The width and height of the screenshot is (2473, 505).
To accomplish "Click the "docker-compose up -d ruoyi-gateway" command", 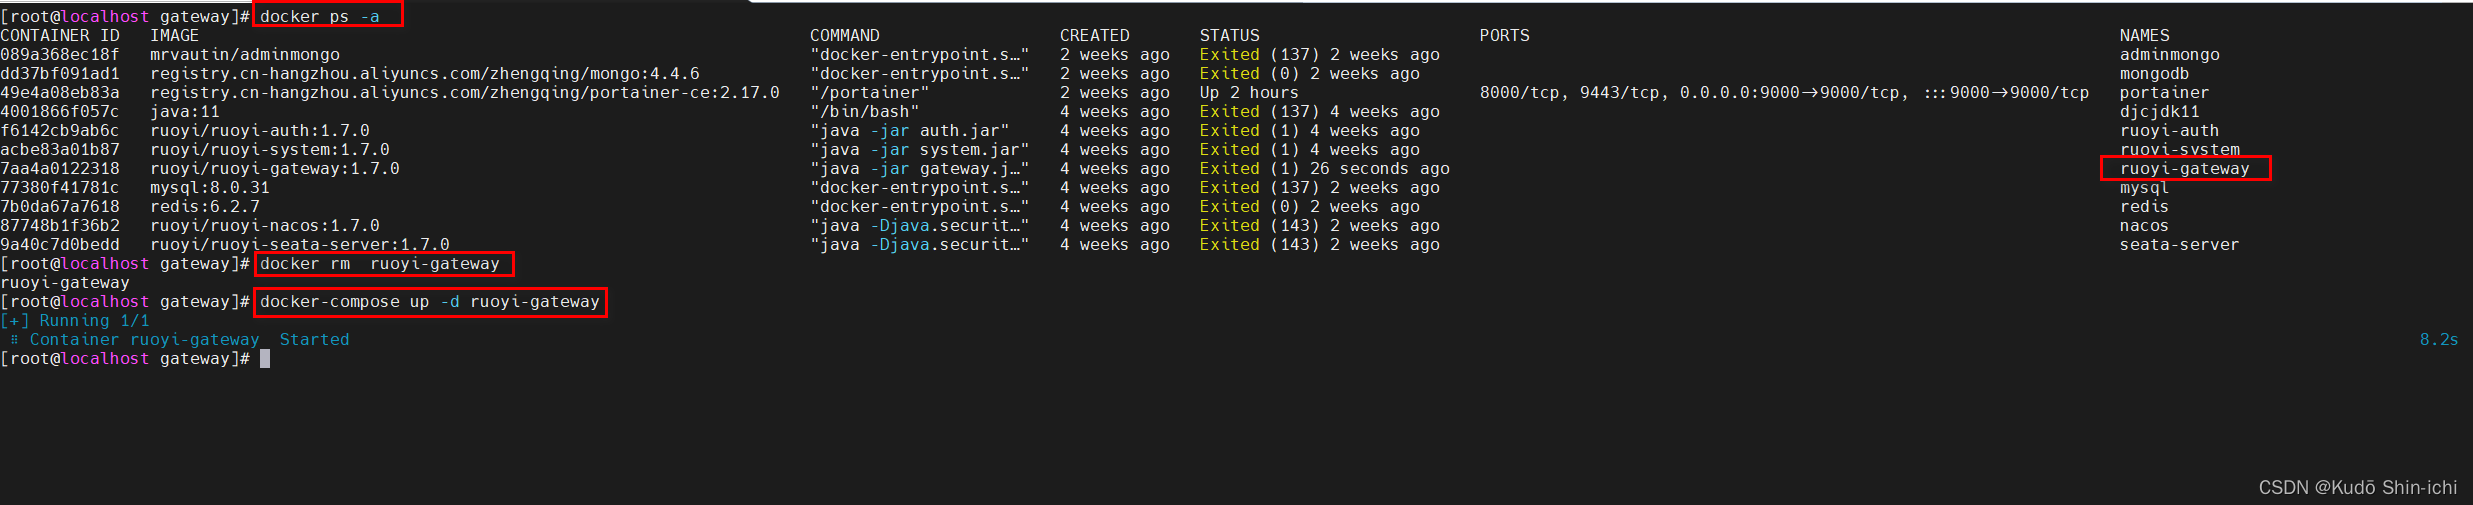I will (x=430, y=302).
